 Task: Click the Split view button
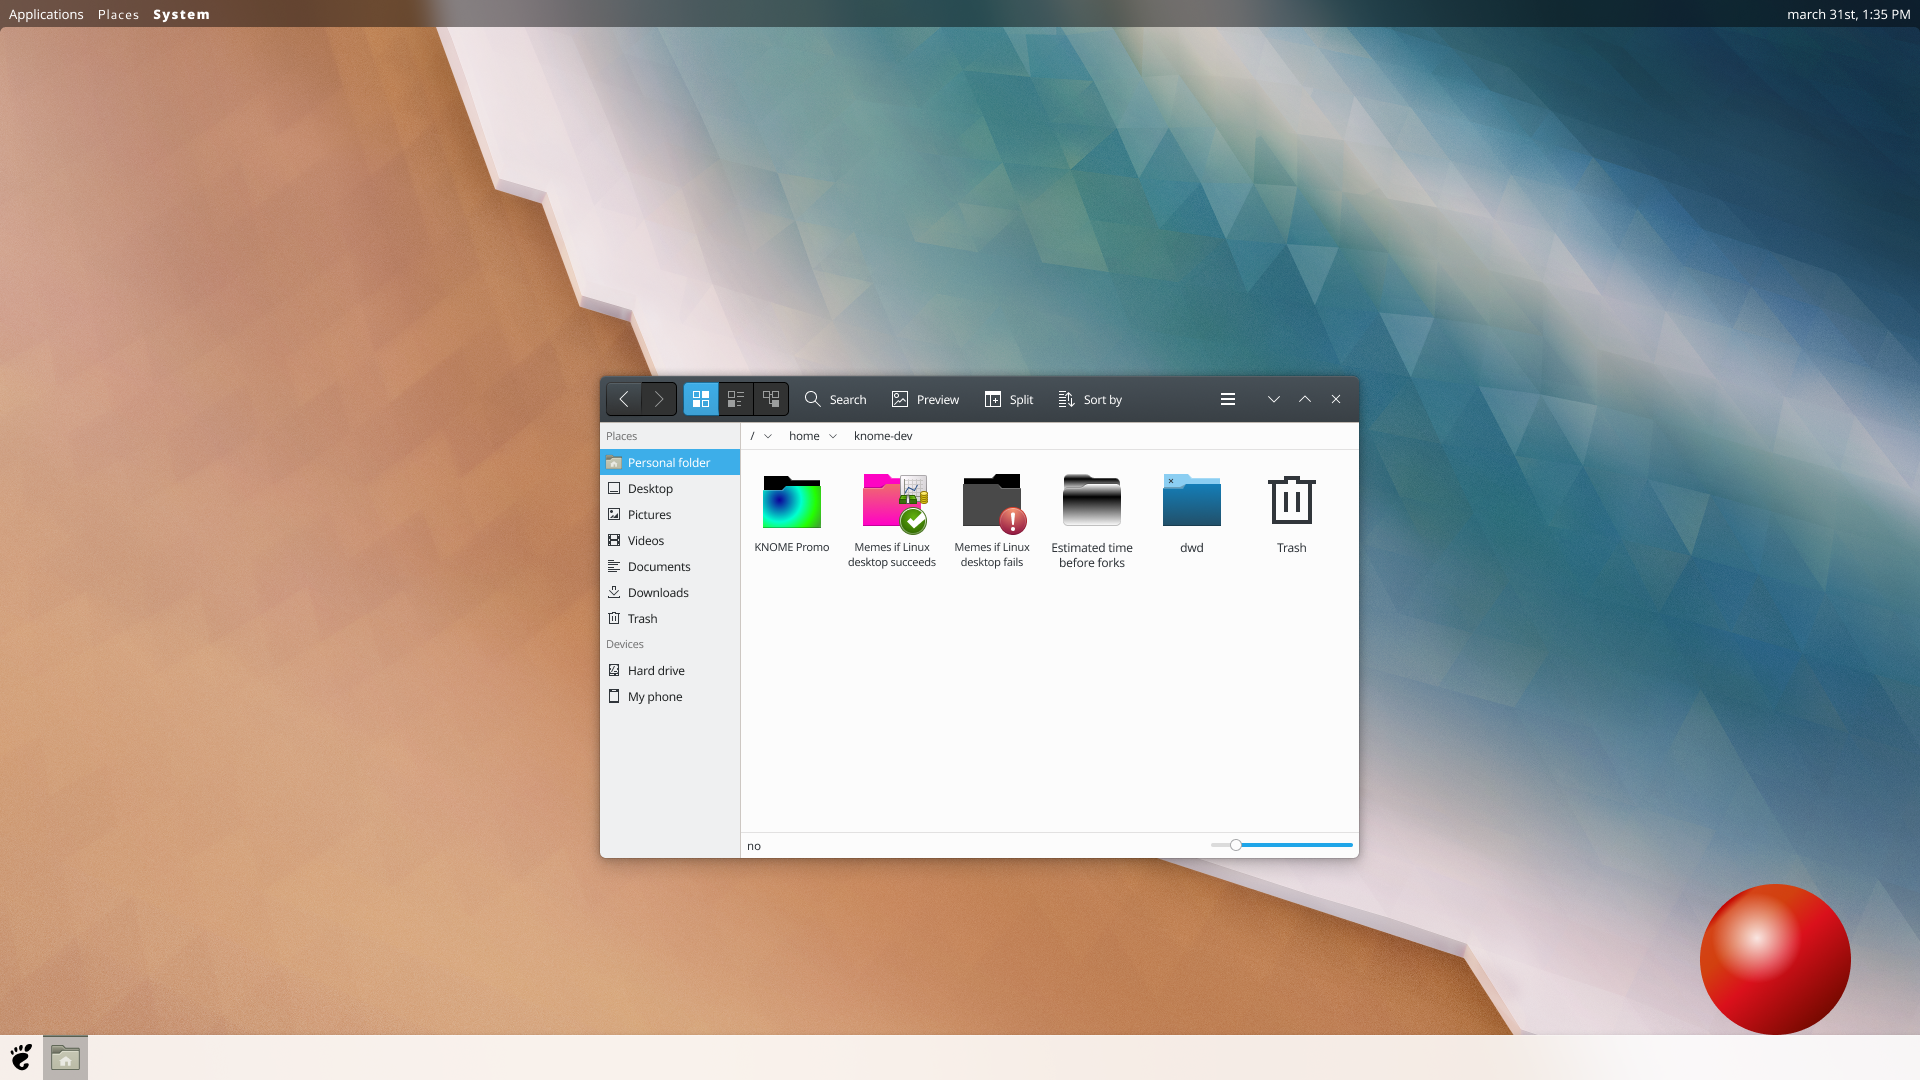(x=1009, y=399)
